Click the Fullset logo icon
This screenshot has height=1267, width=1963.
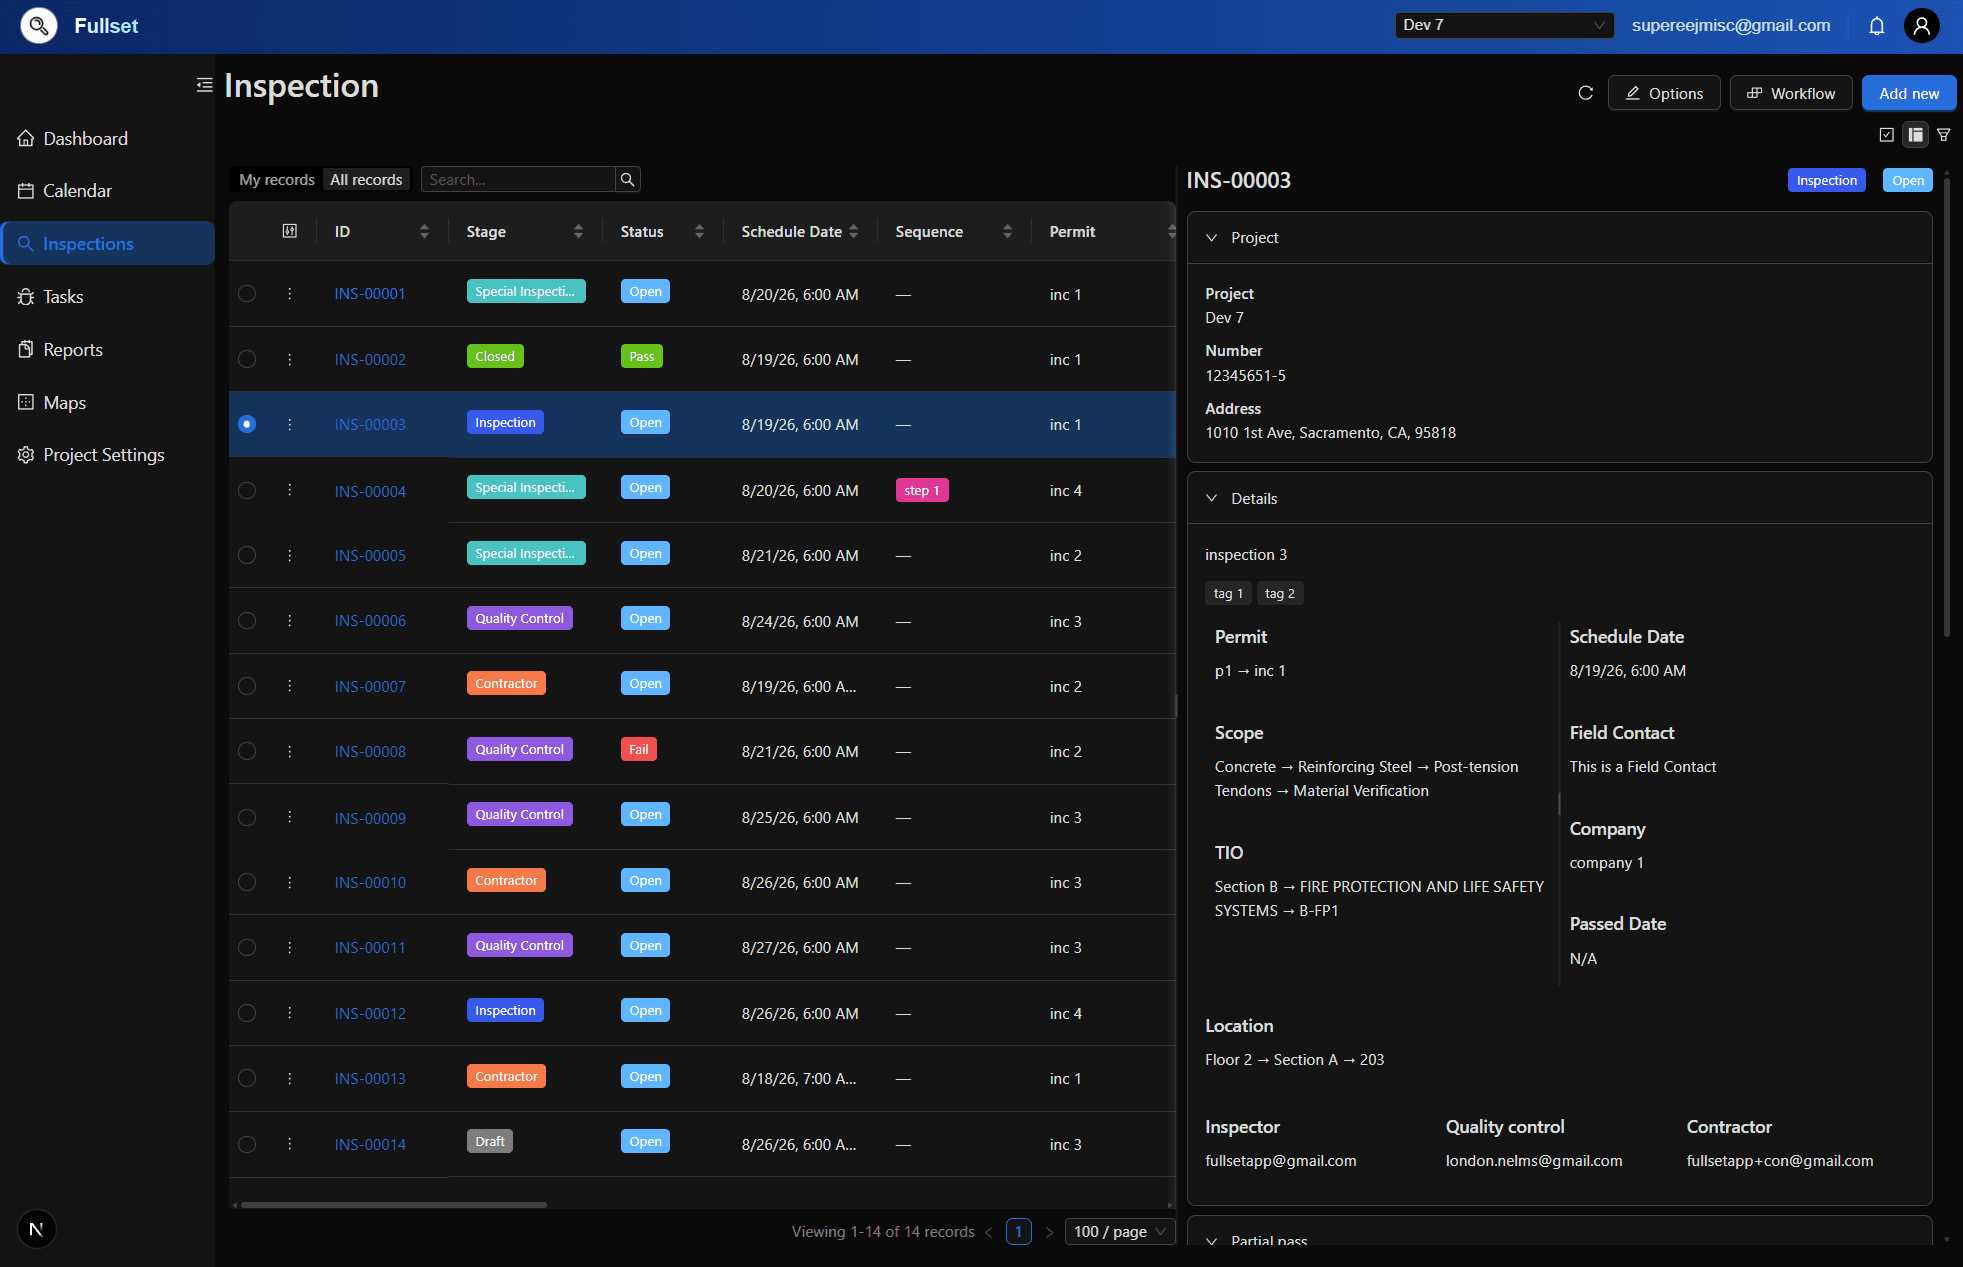pyautogui.click(x=38, y=26)
